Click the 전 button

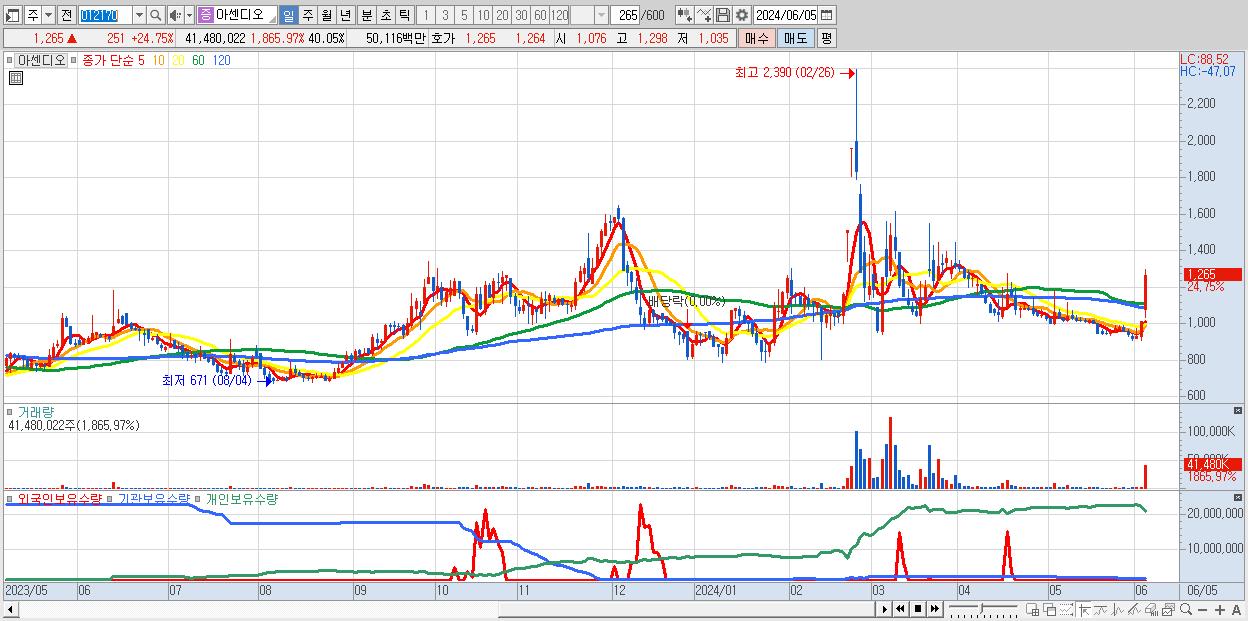pyautogui.click(x=65, y=15)
